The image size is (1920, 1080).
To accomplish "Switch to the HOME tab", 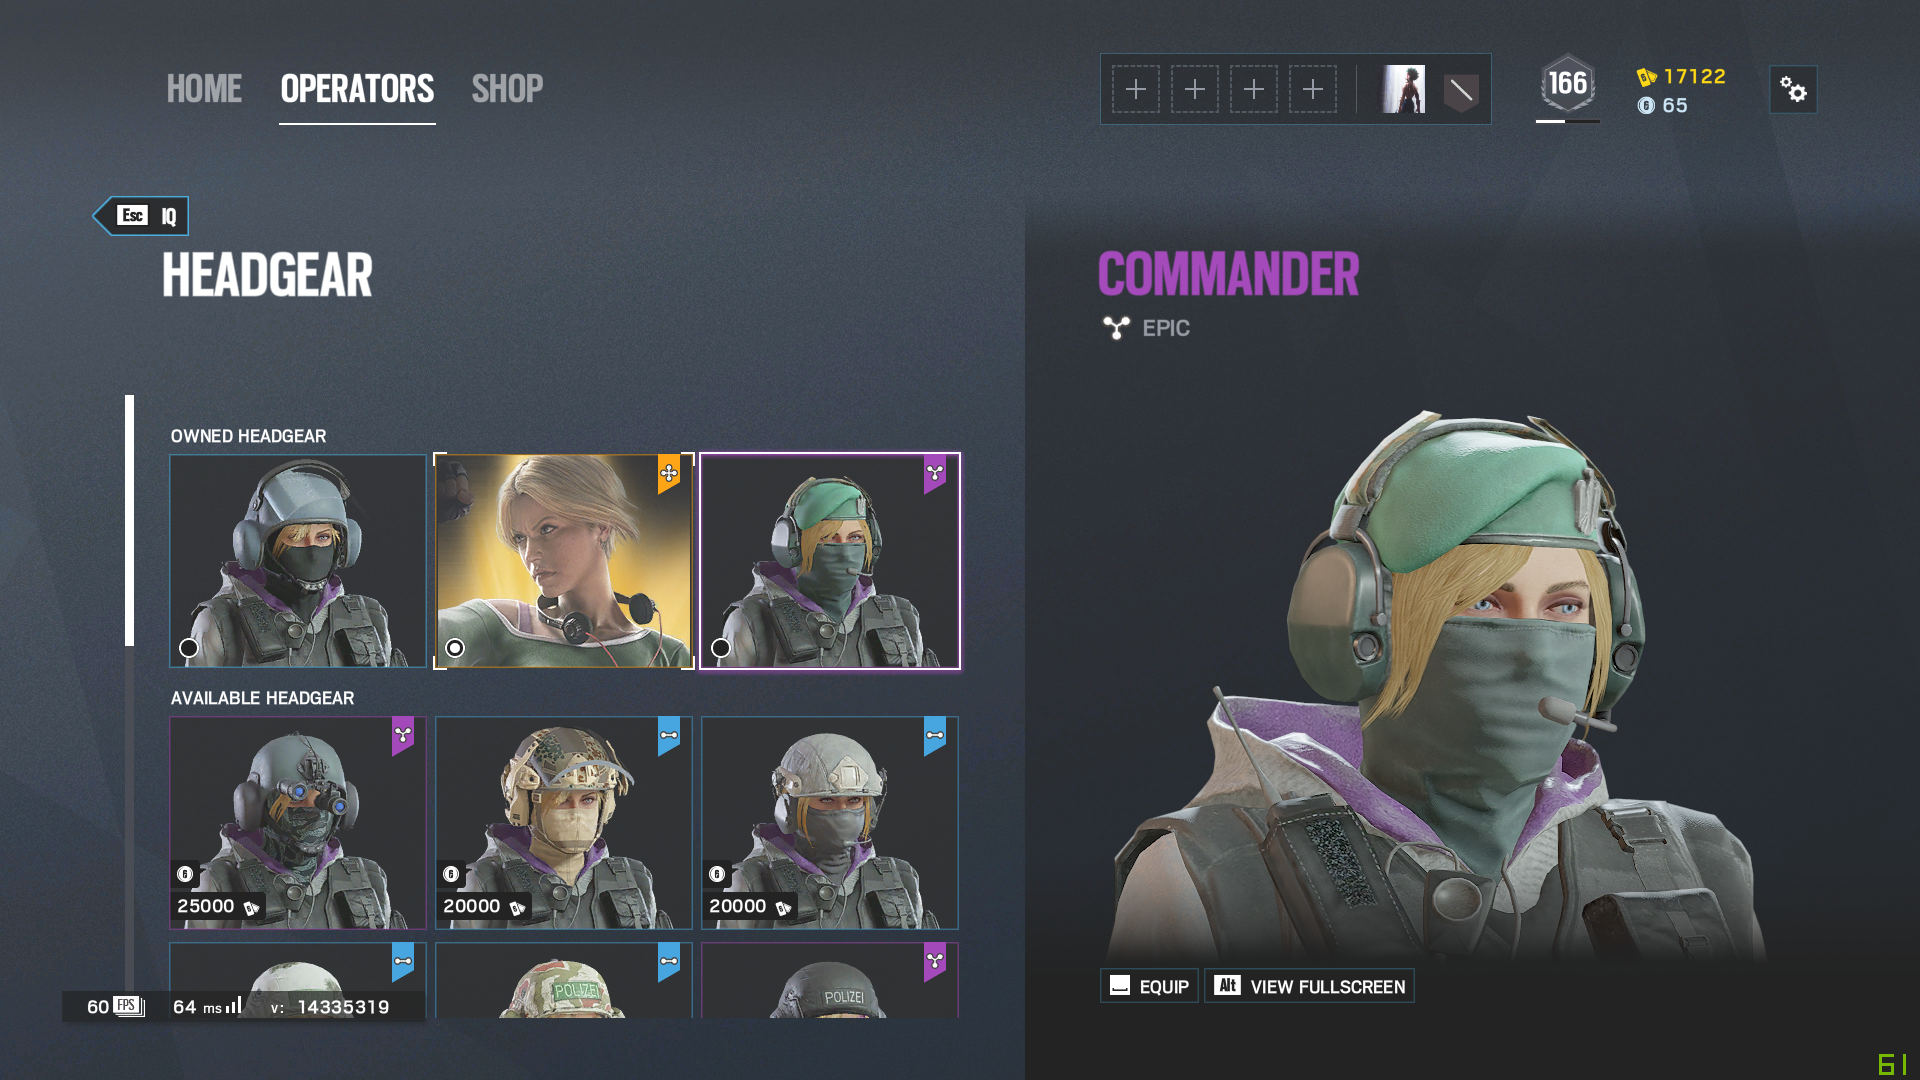I will pyautogui.click(x=204, y=89).
